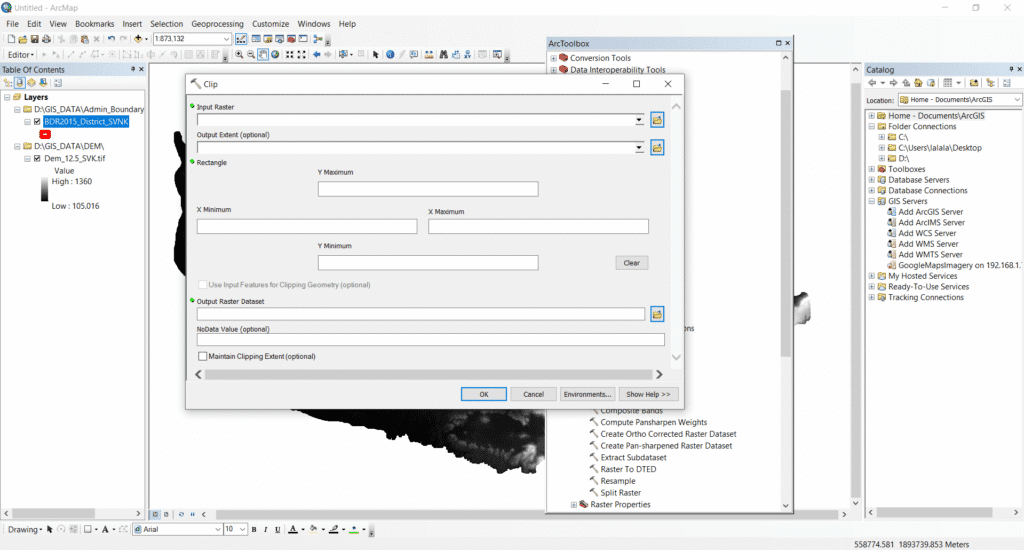Open the File menu
Screen dimensions: 1024x550
pos(12,24)
